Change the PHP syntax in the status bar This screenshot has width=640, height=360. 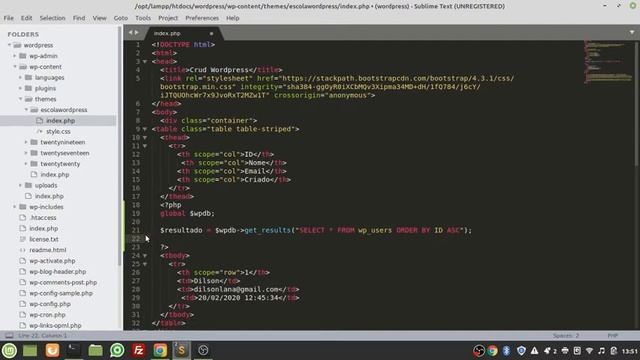(612, 336)
